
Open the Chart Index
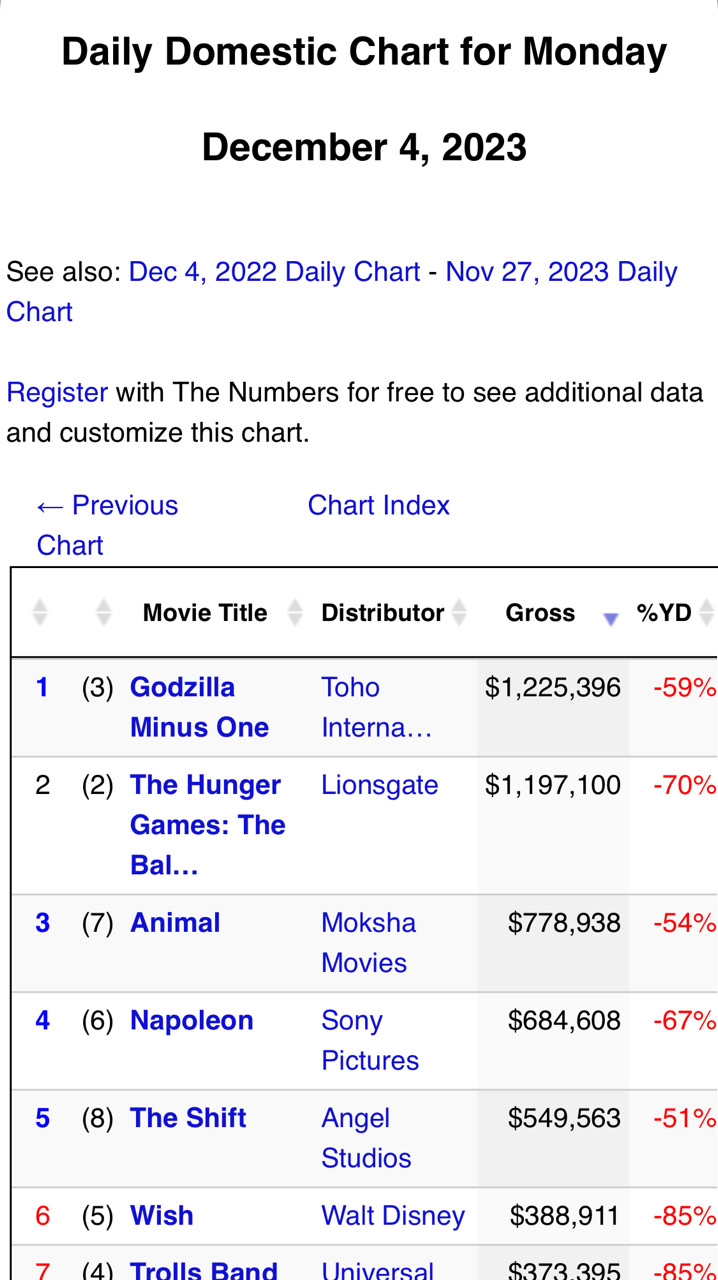click(x=378, y=505)
